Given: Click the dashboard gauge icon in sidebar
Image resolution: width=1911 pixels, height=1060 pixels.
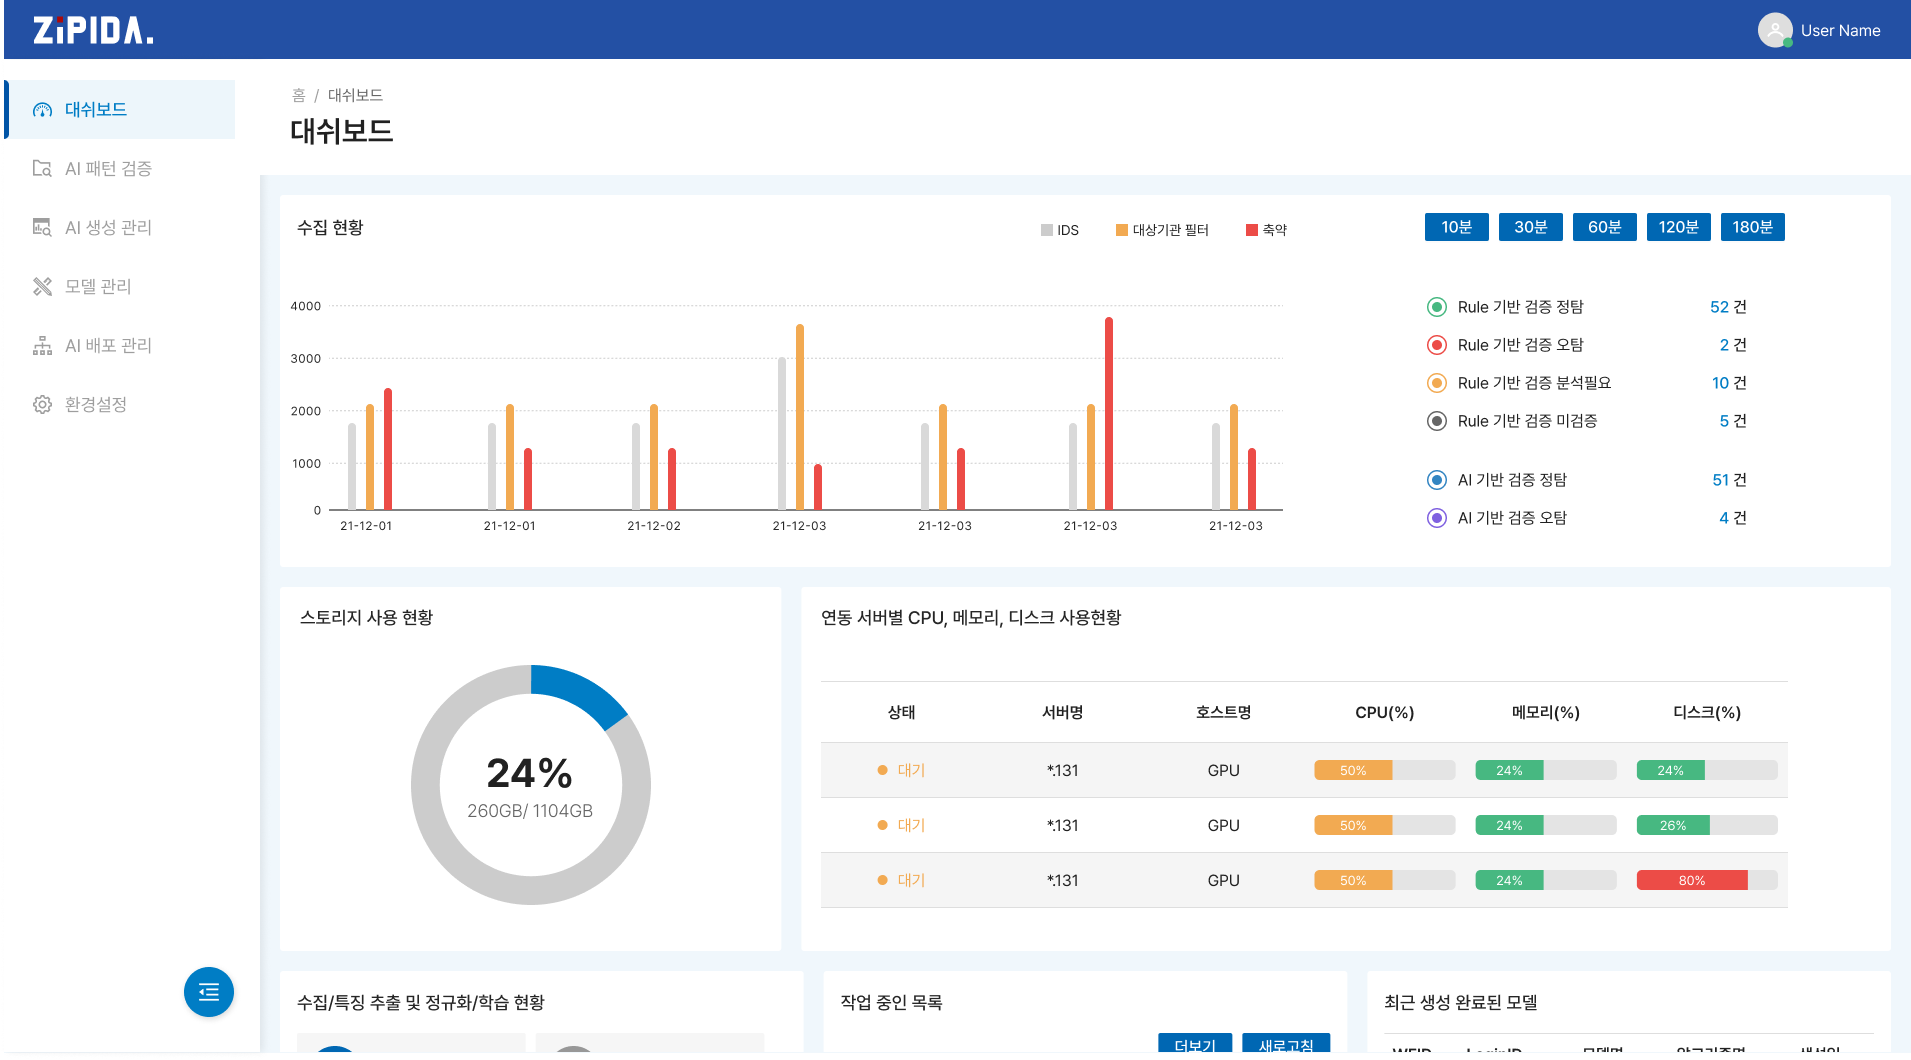Looking at the screenshot, I should (x=42, y=110).
